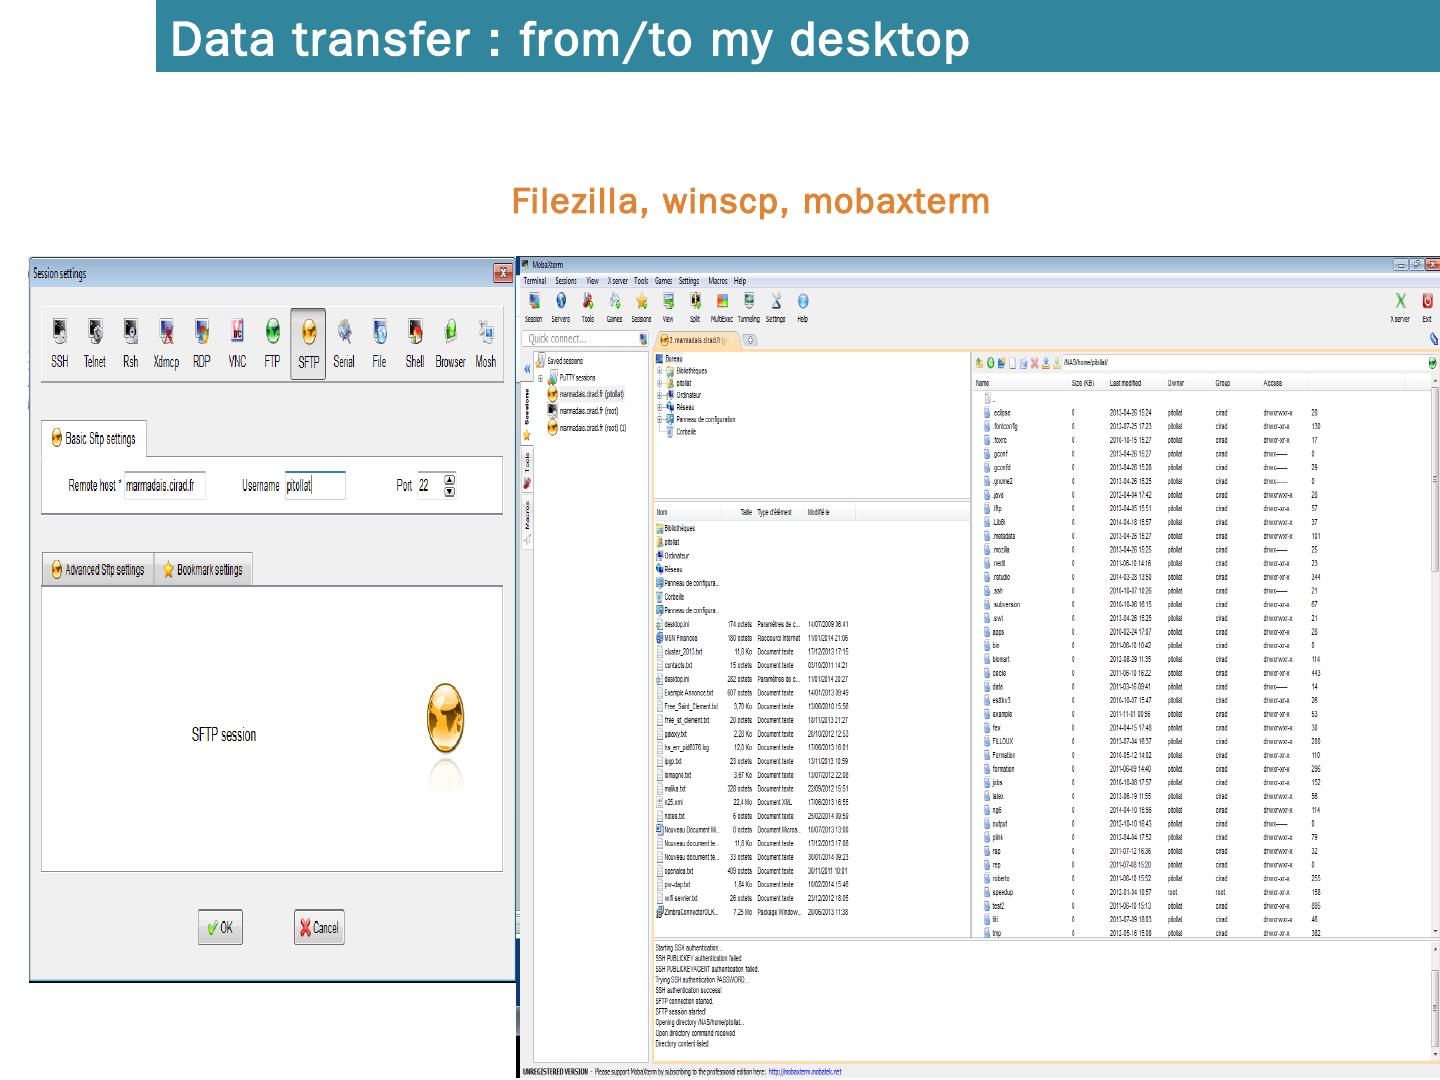Select the FILLOUX folder in remote list
This screenshot has width=1440, height=1080.
pos(998,742)
